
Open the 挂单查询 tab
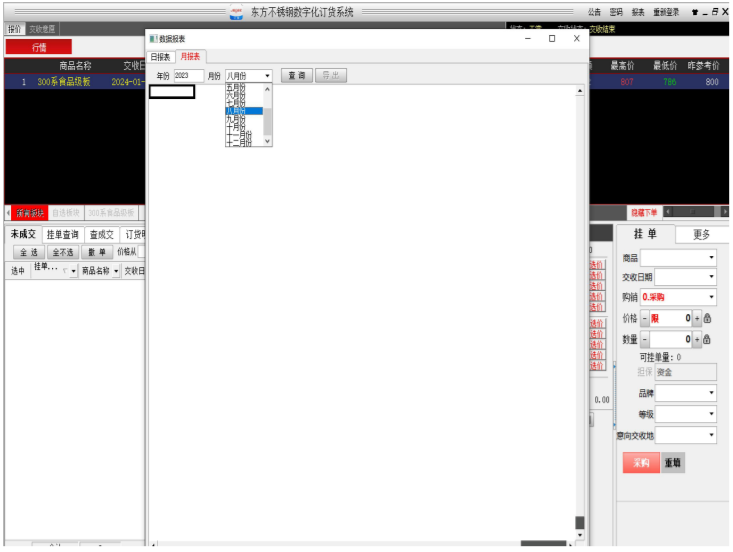62,234
